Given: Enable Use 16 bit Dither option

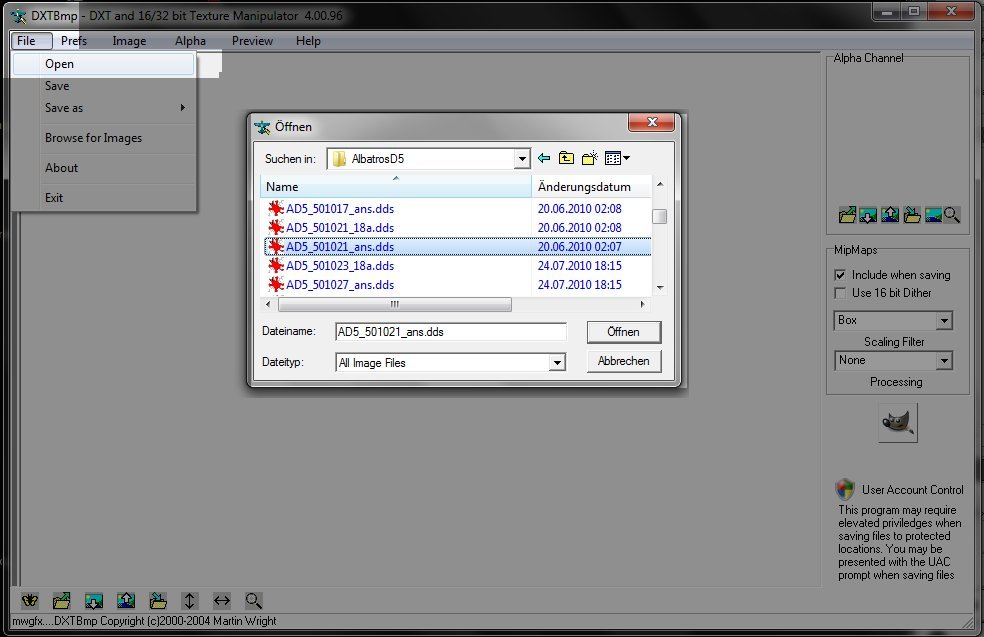Looking at the screenshot, I should pyautogui.click(x=840, y=293).
